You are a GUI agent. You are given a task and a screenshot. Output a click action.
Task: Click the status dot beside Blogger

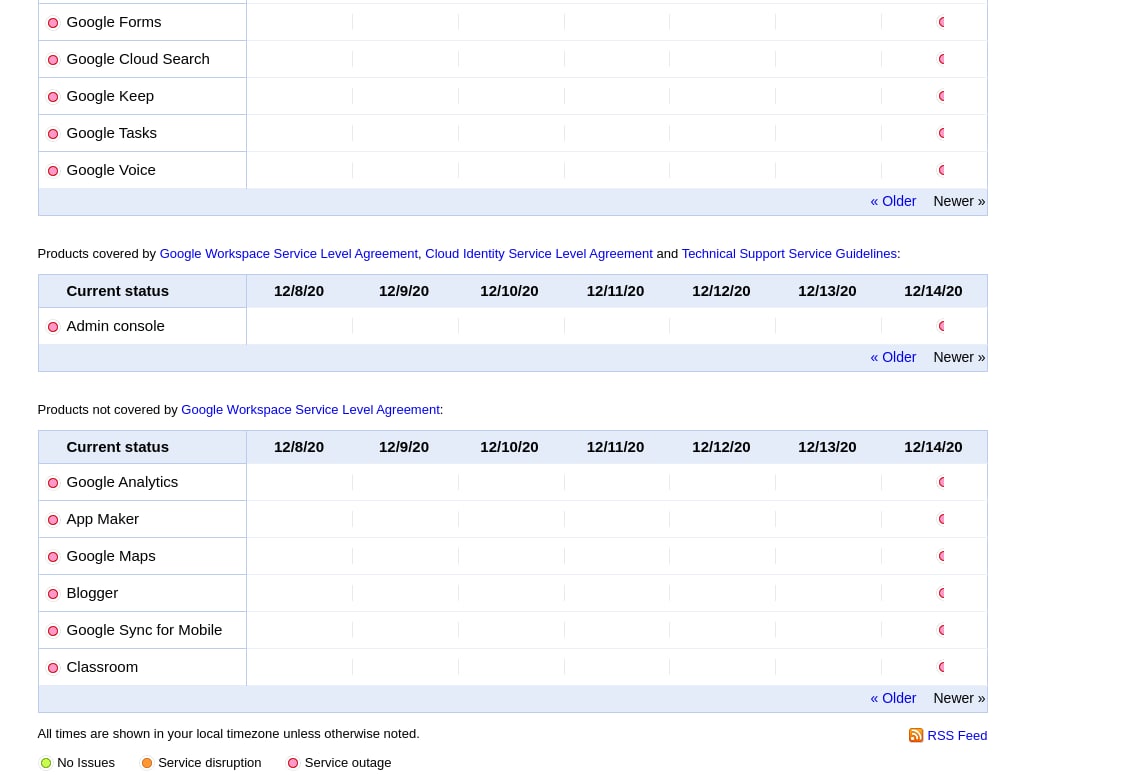point(53,594)
